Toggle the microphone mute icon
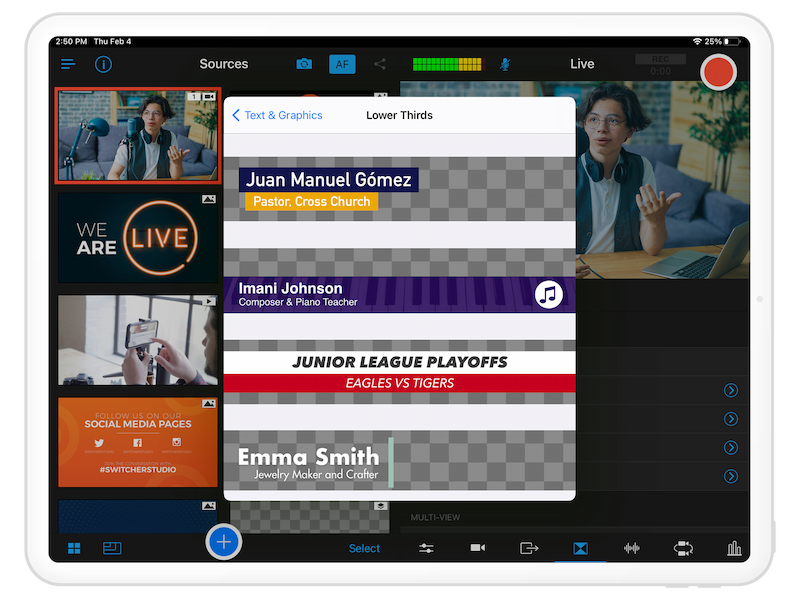800x600 pixels. [x=506, y=64]
